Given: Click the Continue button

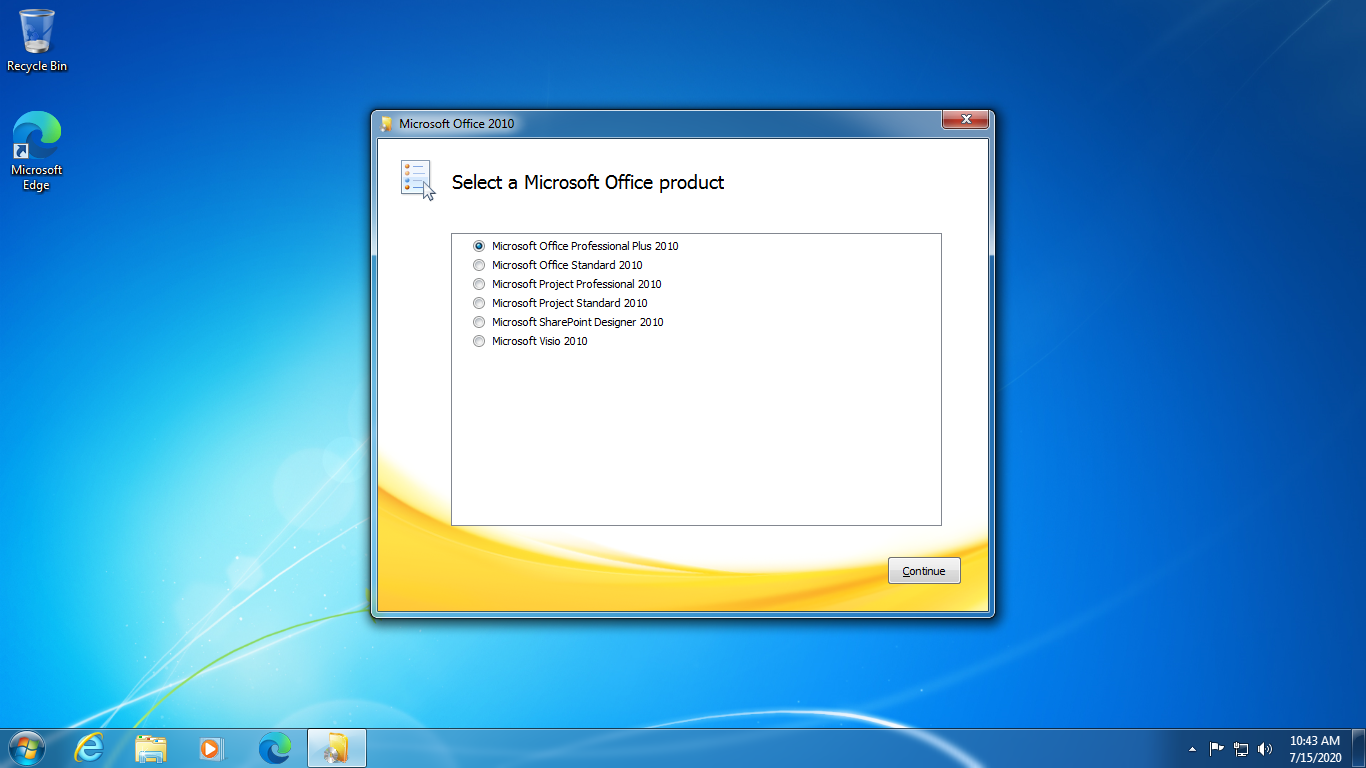Looking at the screenshot, I should click(x=924, y=571).
